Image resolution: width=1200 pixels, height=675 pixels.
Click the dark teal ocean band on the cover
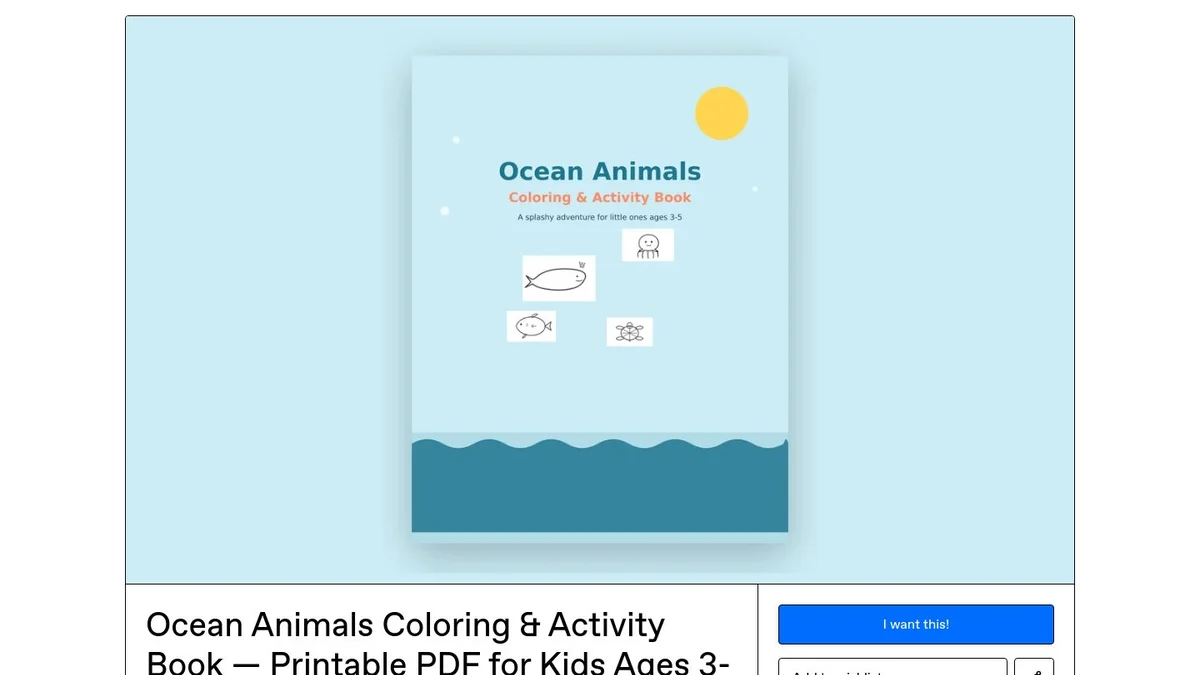click(600, 490)
